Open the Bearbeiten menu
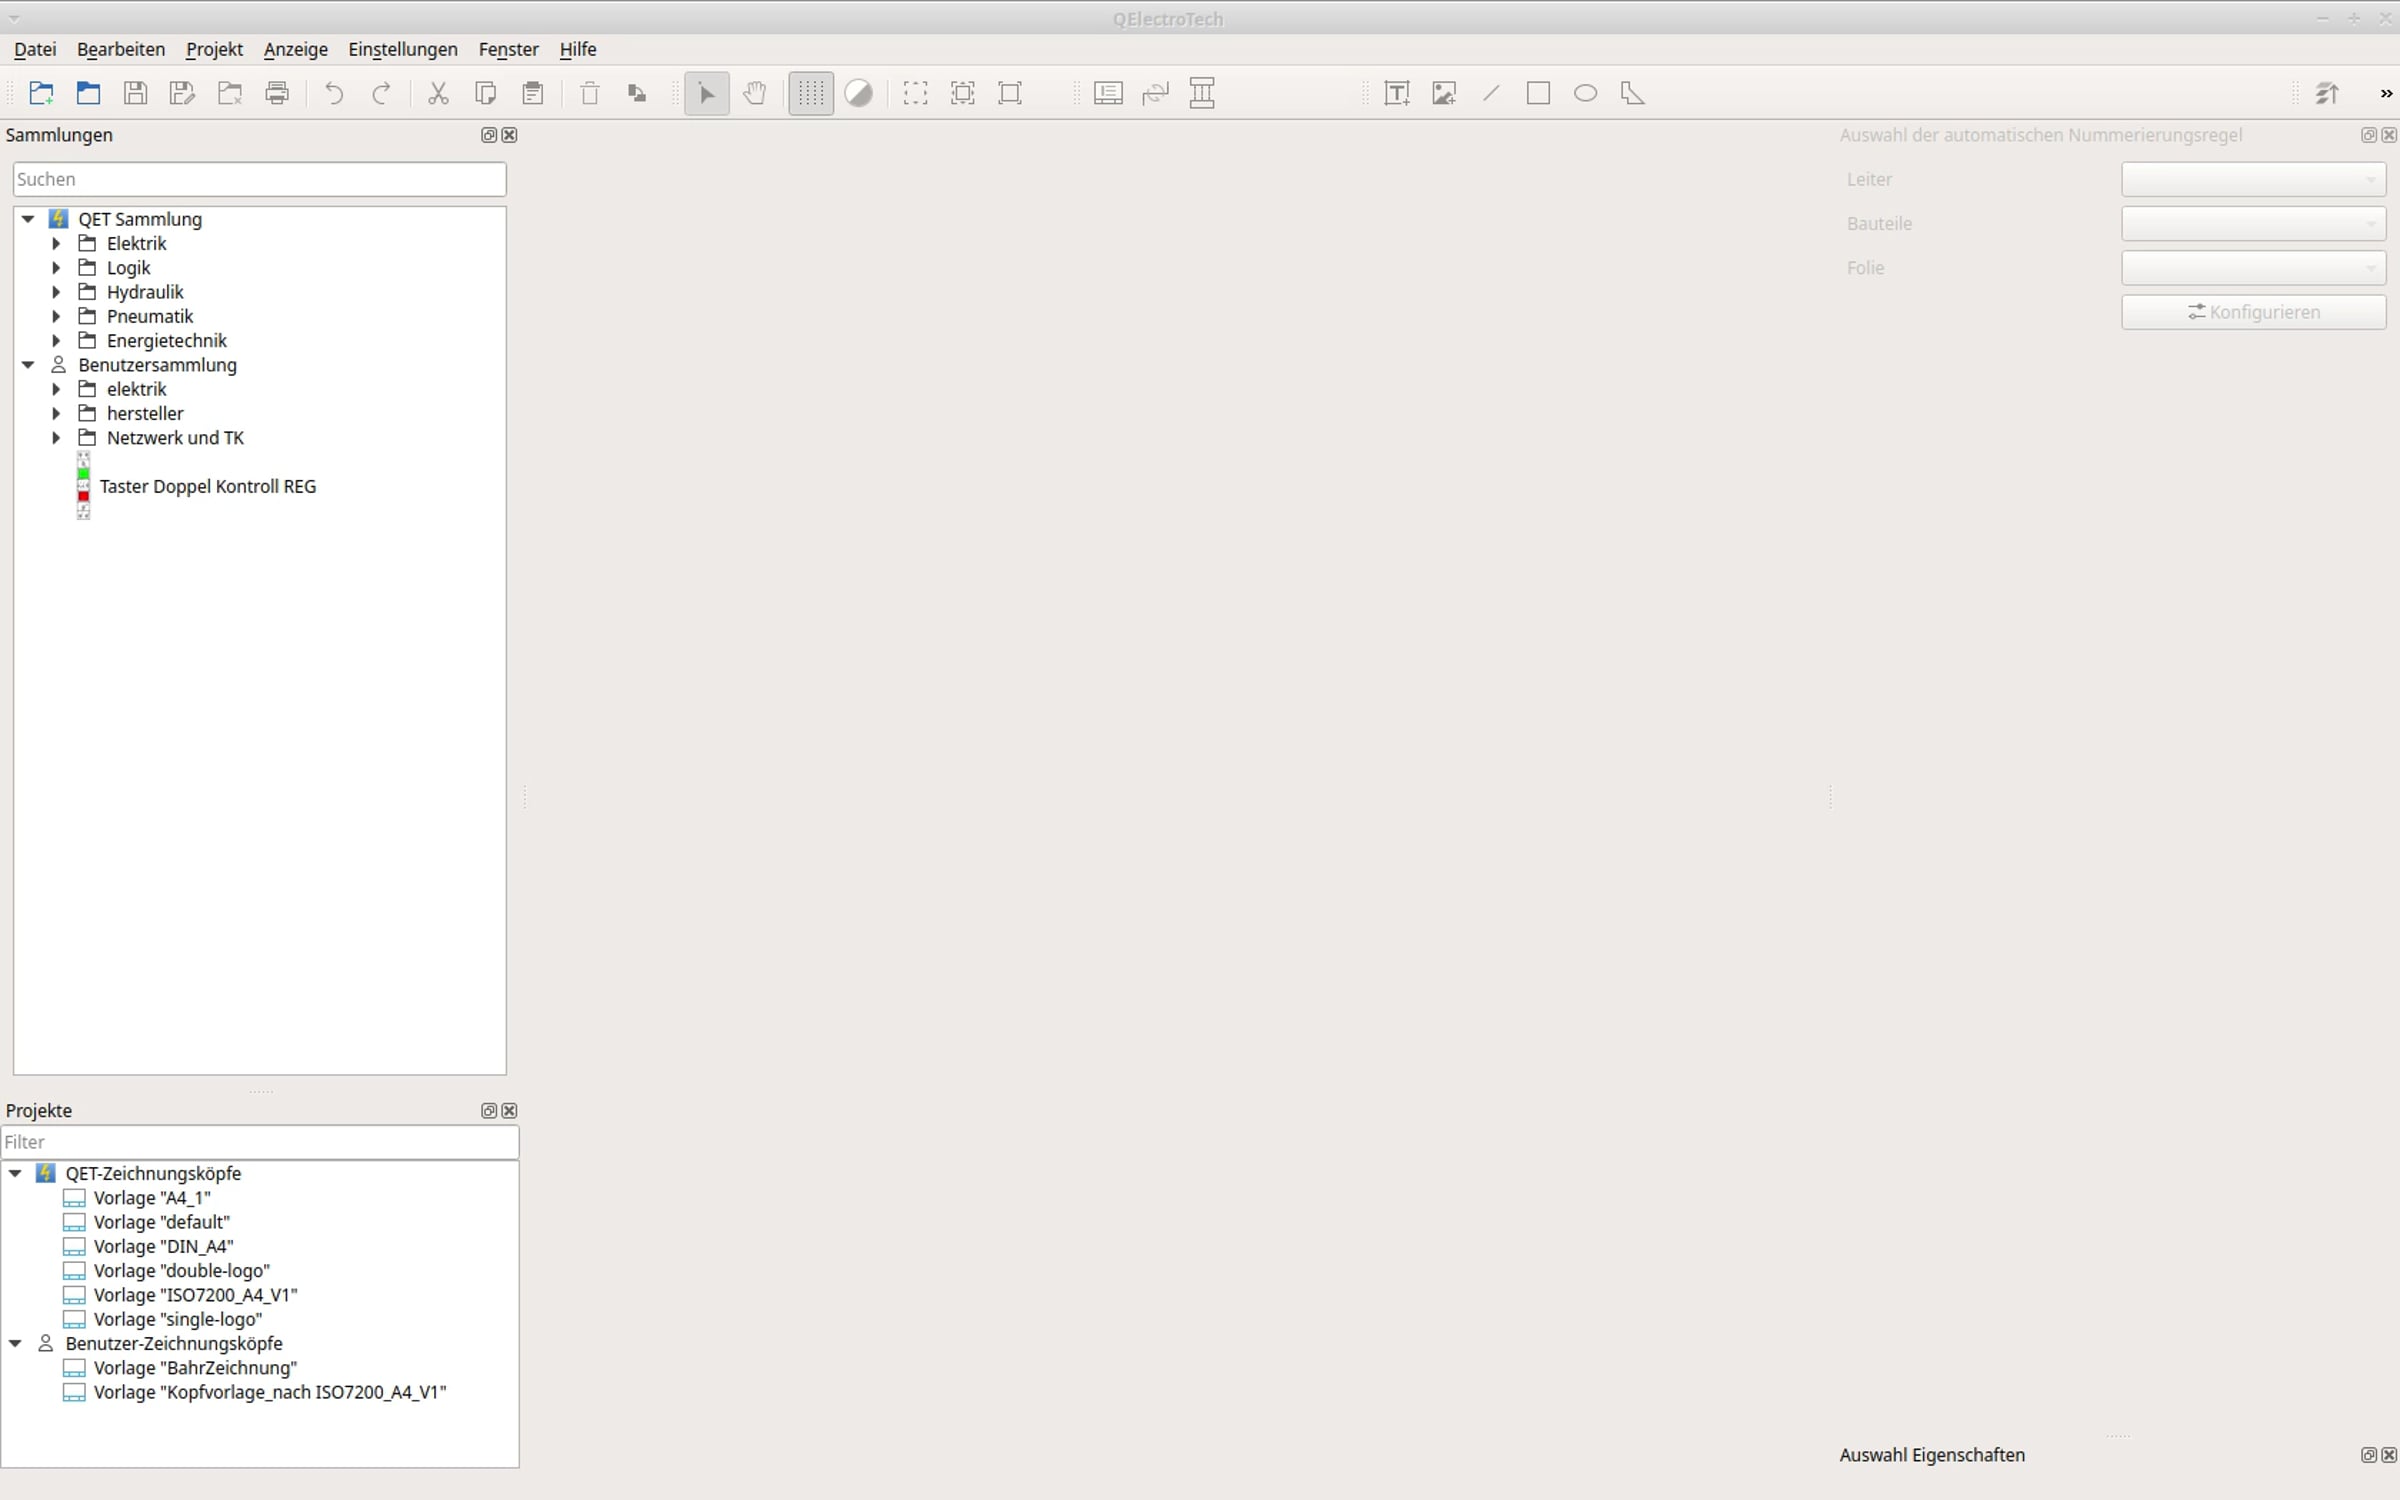2400x1500 pixels. coord(121,49)
